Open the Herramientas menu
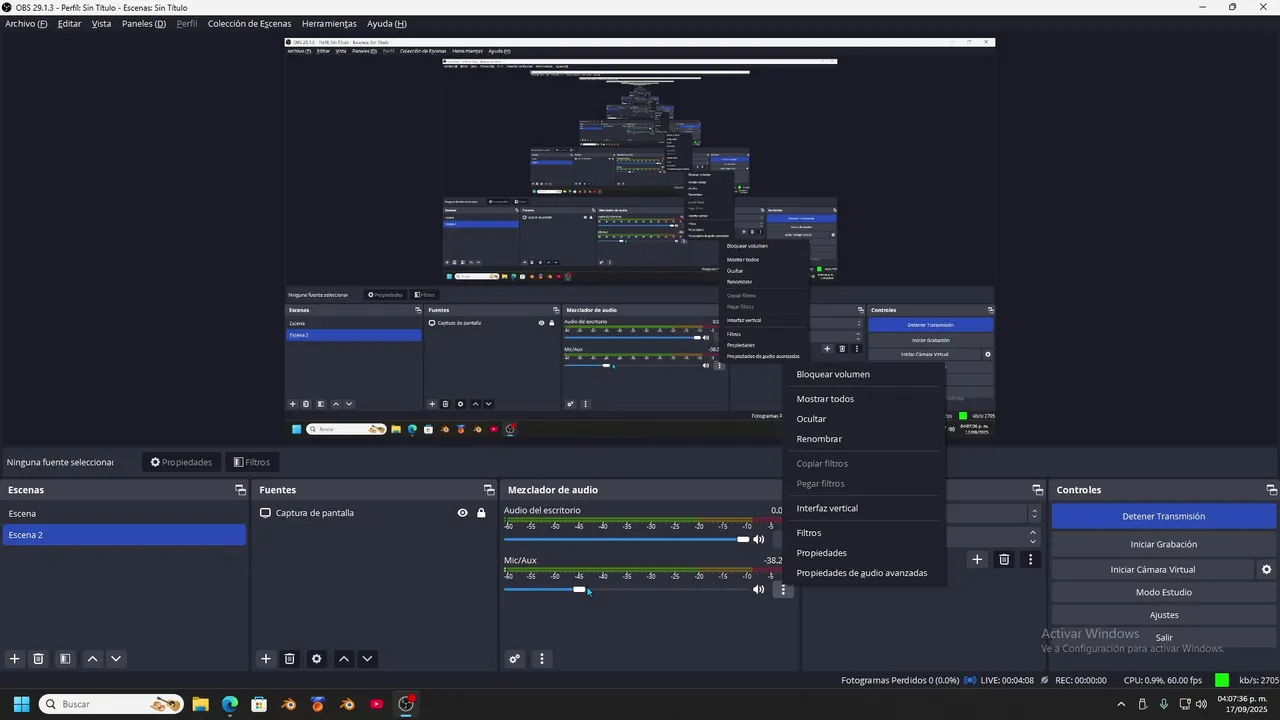1280x720 pixels. tap(329, 23)
